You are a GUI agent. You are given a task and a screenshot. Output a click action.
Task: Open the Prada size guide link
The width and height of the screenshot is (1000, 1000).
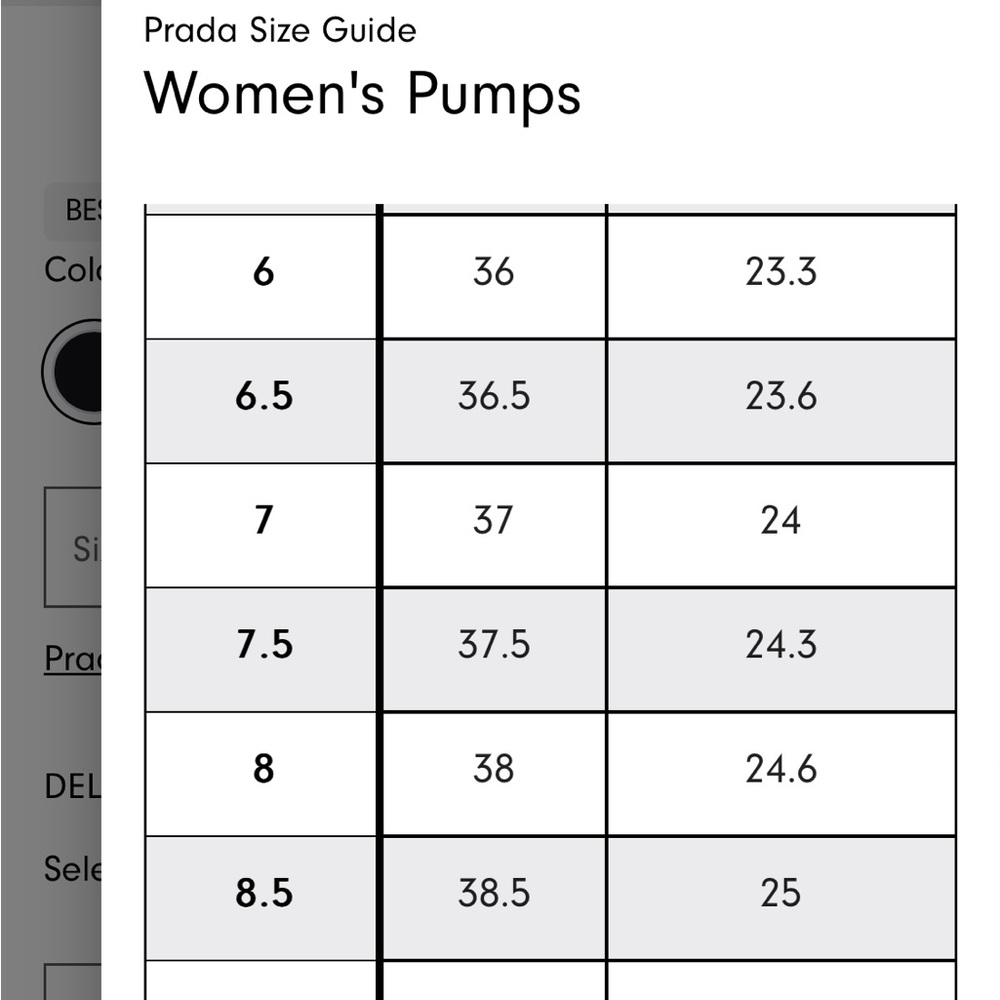click(x=73, y=658)
